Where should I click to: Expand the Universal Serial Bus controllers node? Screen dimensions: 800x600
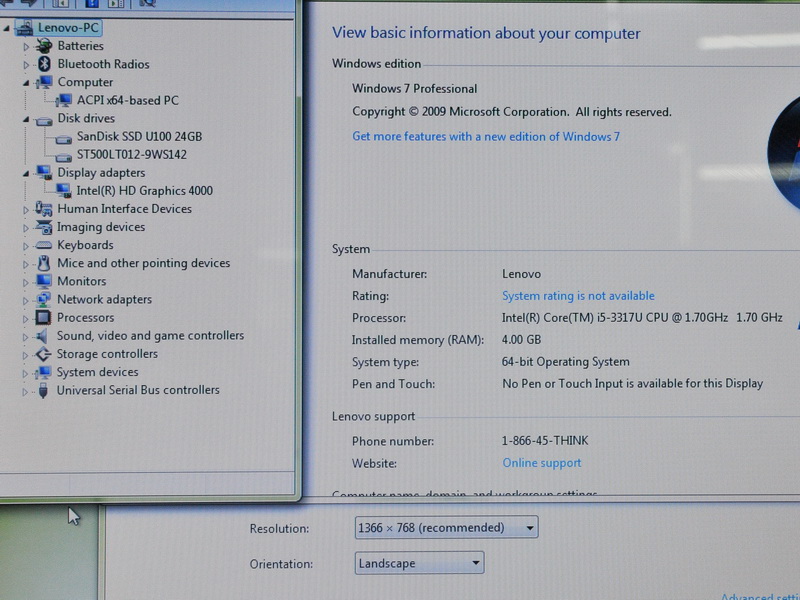pos(24,391)
